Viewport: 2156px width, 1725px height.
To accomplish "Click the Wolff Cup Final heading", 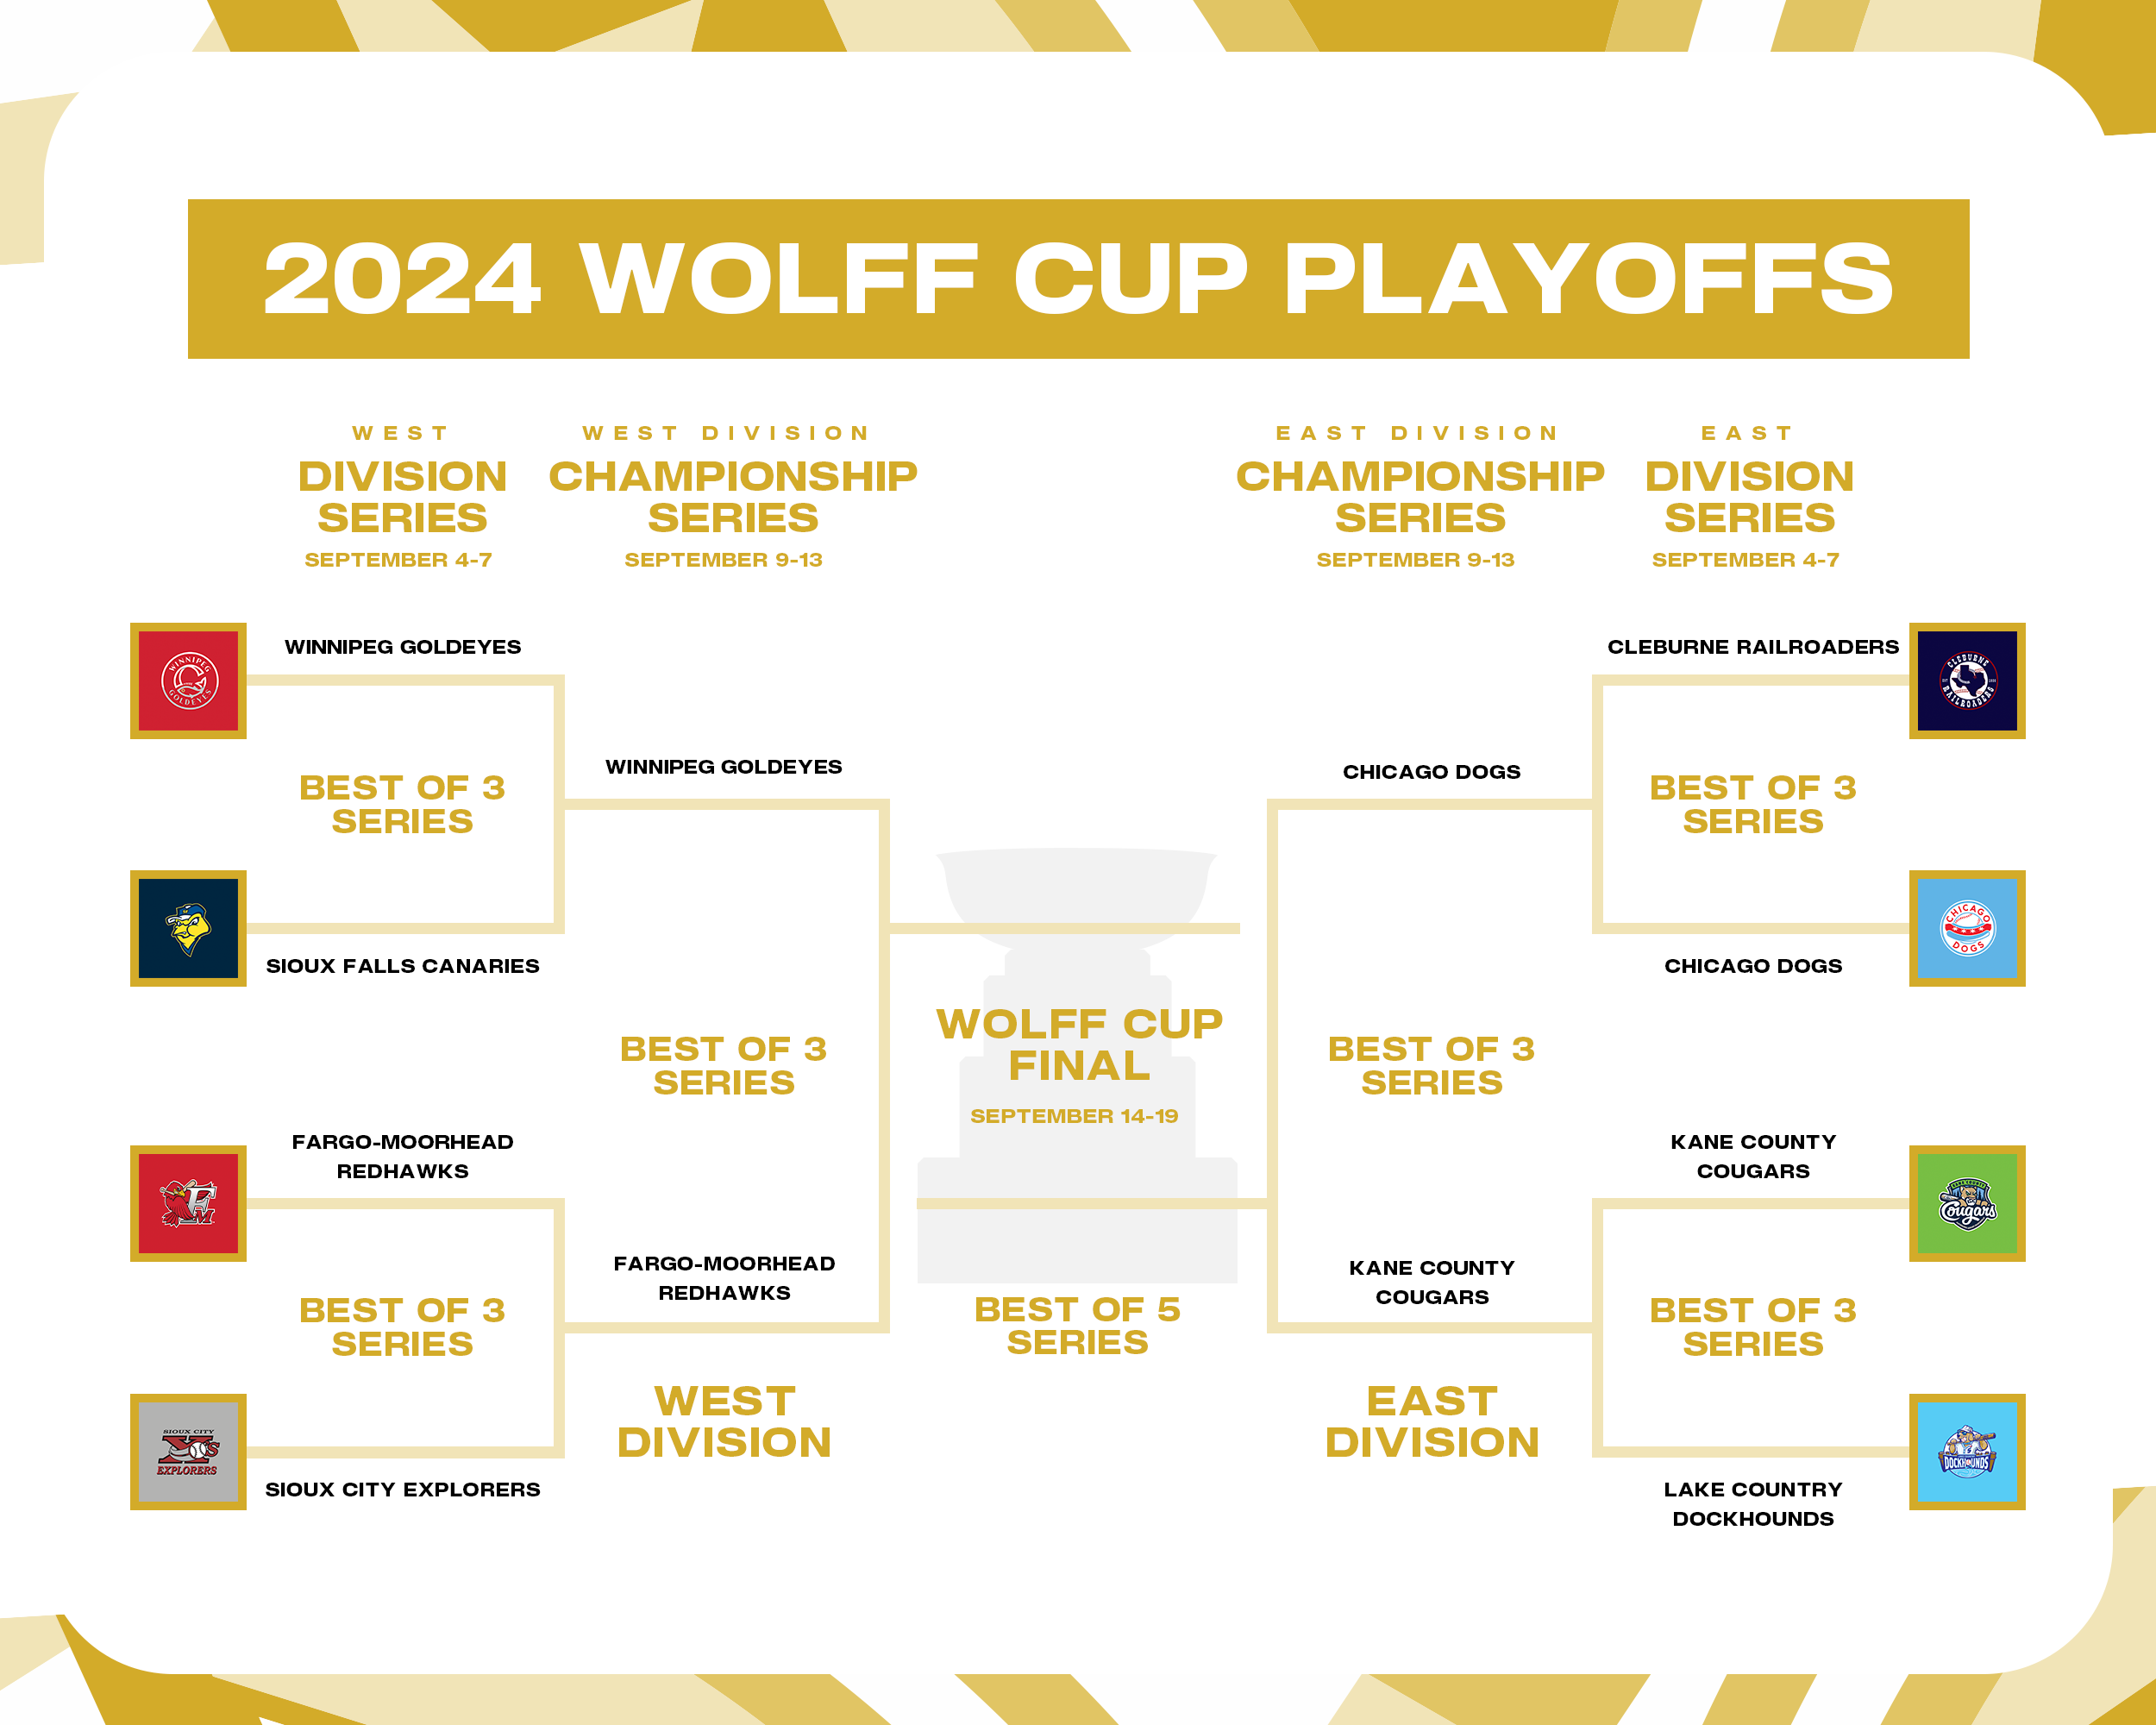I will click(1079, 1044).
